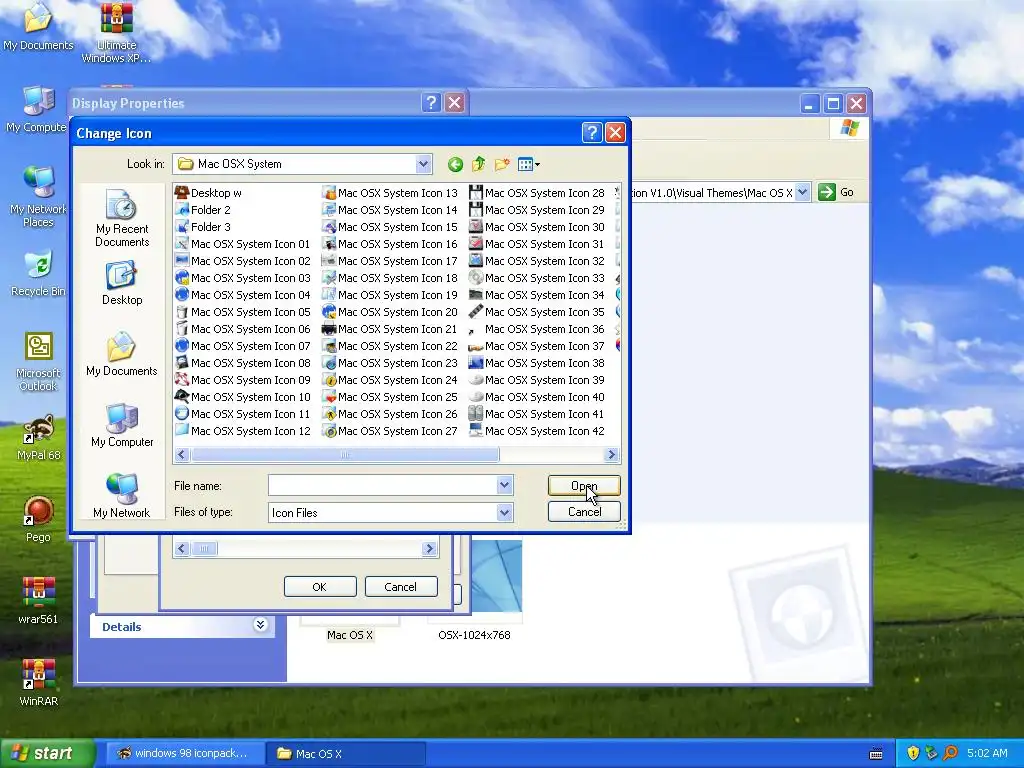Select the Folder 3 icon file
Image resolution: width=1024 pixels, height=768 pixels.
click(x=203, y=227)
